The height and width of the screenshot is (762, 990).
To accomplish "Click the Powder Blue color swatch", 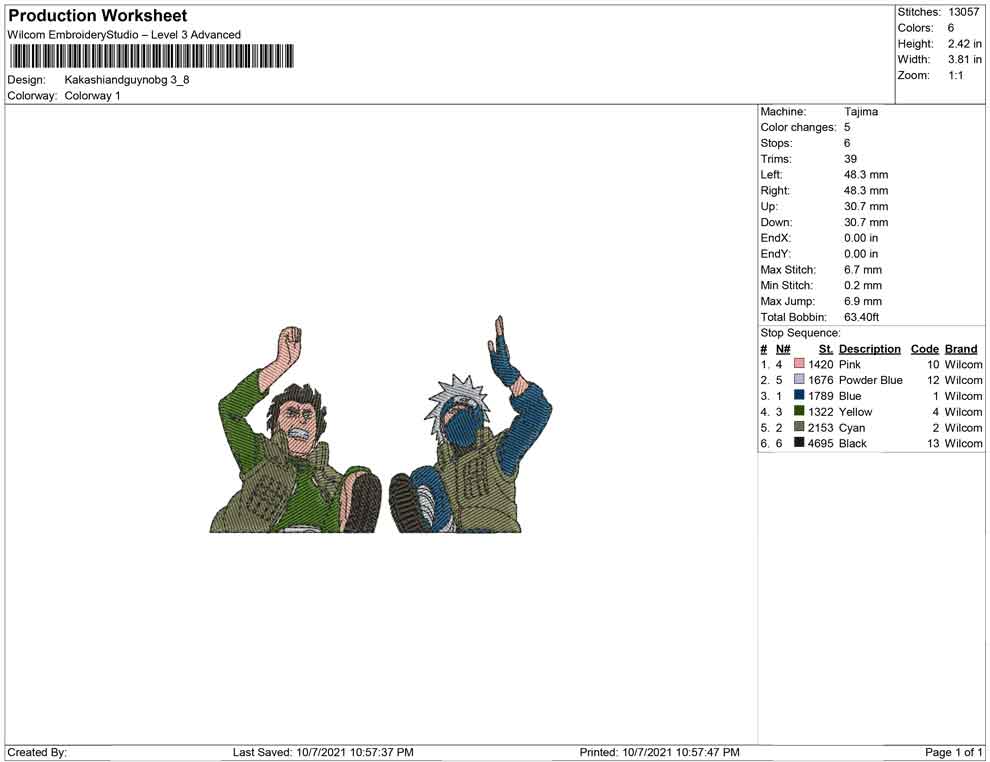I will pos(799,379).
